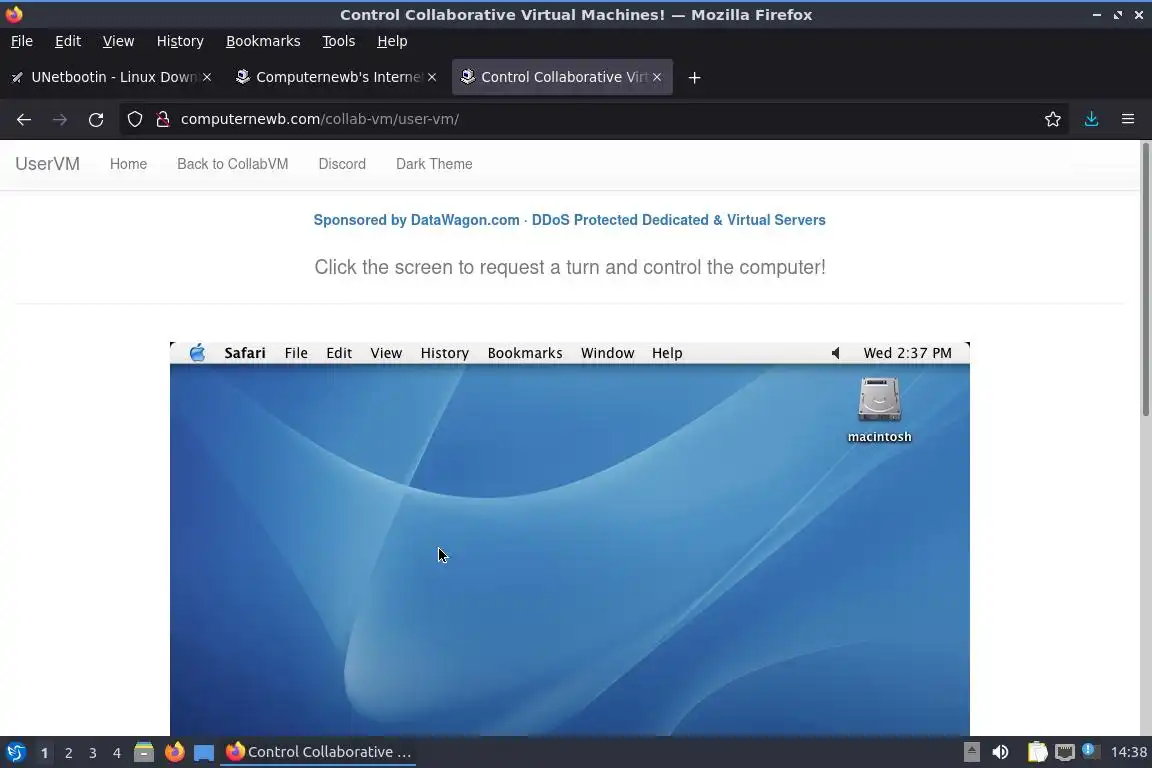The width and height of the screenshot is (1152, 768).
Task: Follow the Back to CollabVM link
Action: coord(232,164)
